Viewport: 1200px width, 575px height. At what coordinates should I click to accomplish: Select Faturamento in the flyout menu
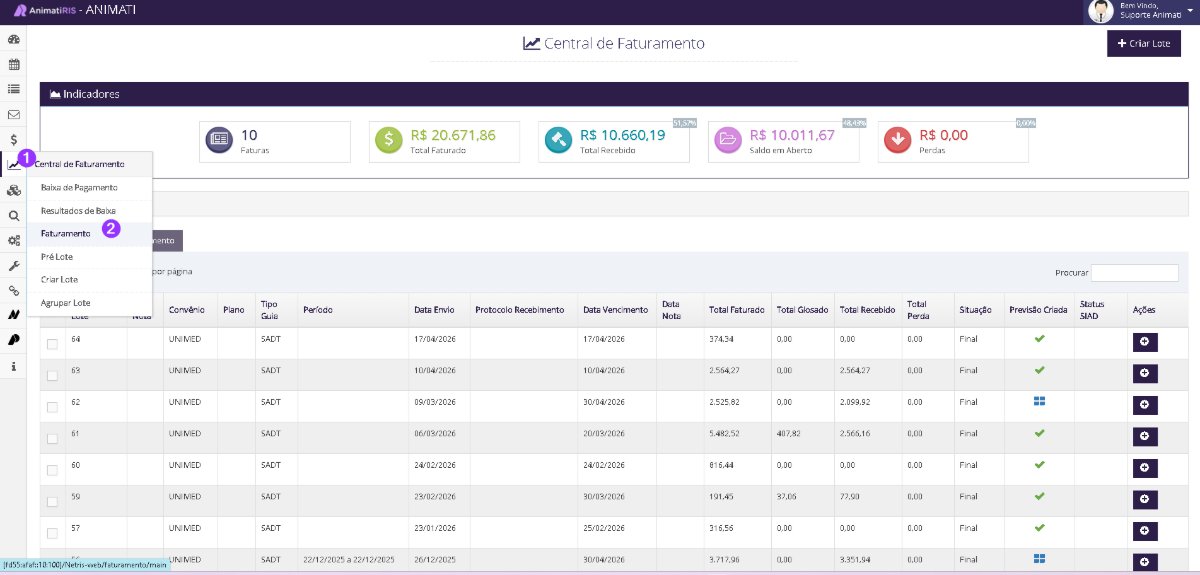click(x=65, y=233)
